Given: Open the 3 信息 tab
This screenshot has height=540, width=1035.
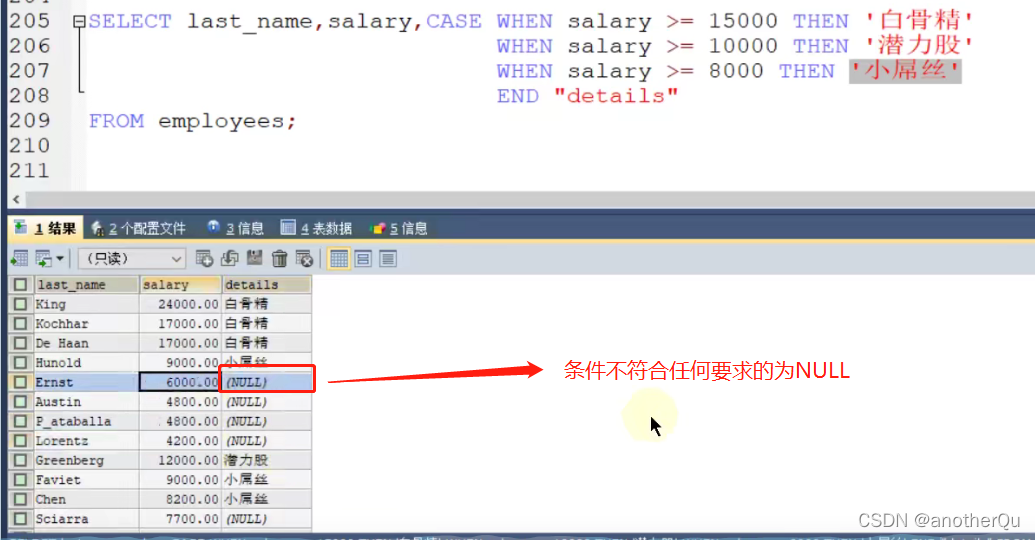Looking at the screenshot, I should point(236,228).
